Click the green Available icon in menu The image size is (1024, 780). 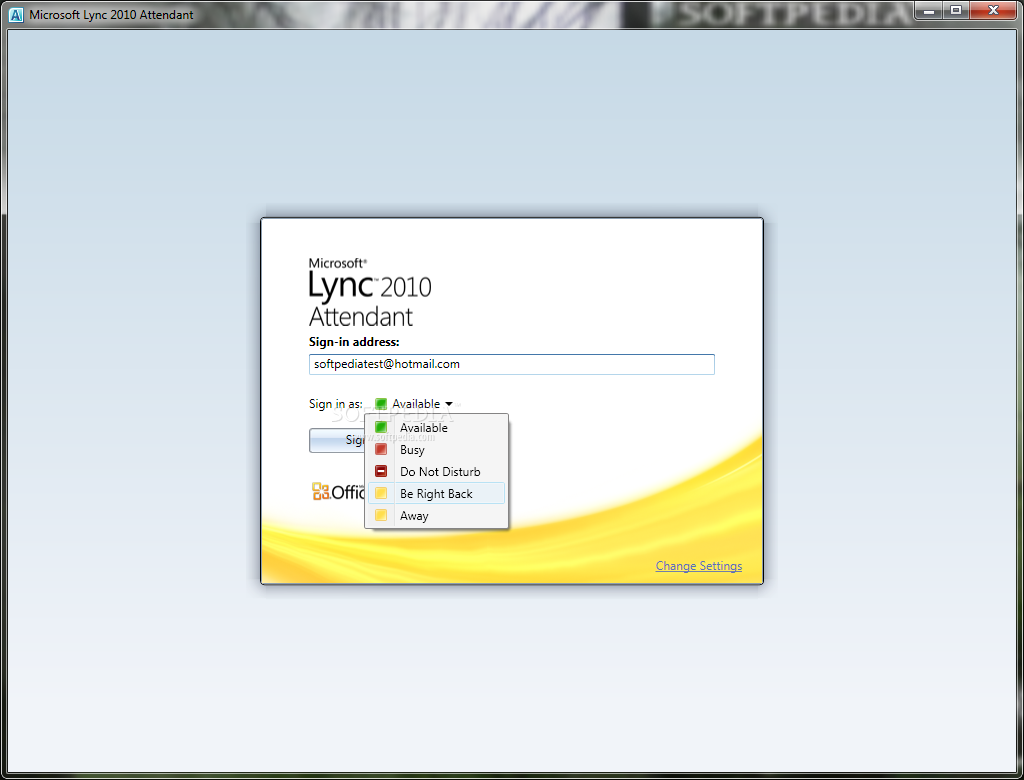click(381, 427)
